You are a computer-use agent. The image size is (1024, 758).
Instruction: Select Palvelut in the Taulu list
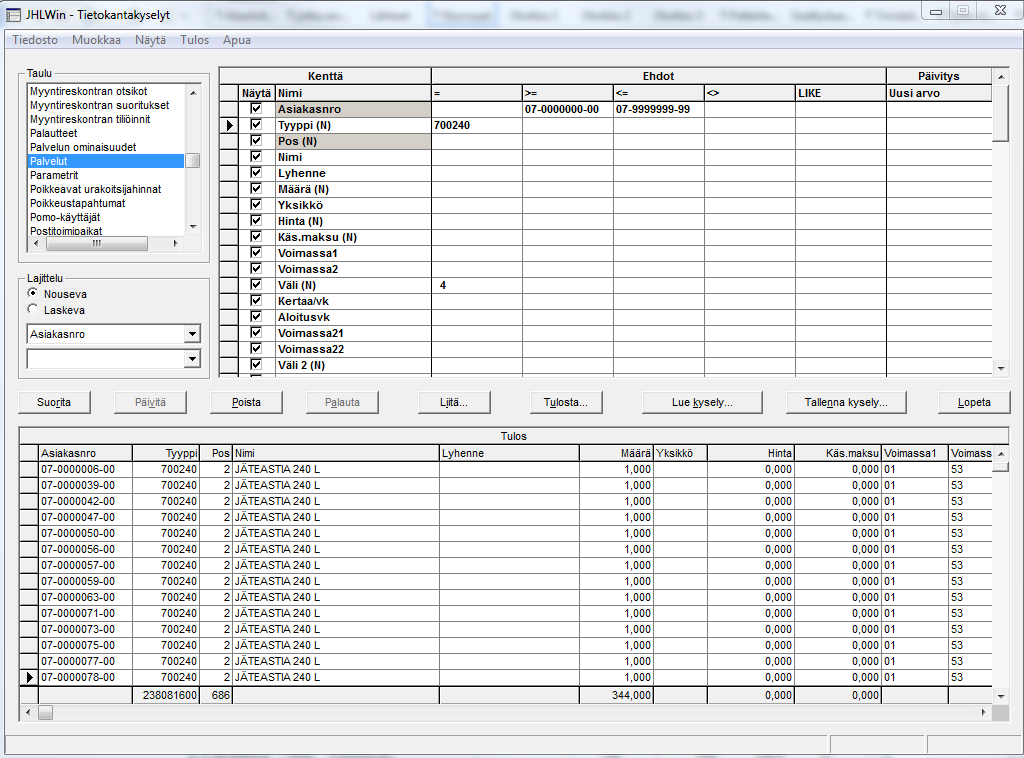(106, 161)
